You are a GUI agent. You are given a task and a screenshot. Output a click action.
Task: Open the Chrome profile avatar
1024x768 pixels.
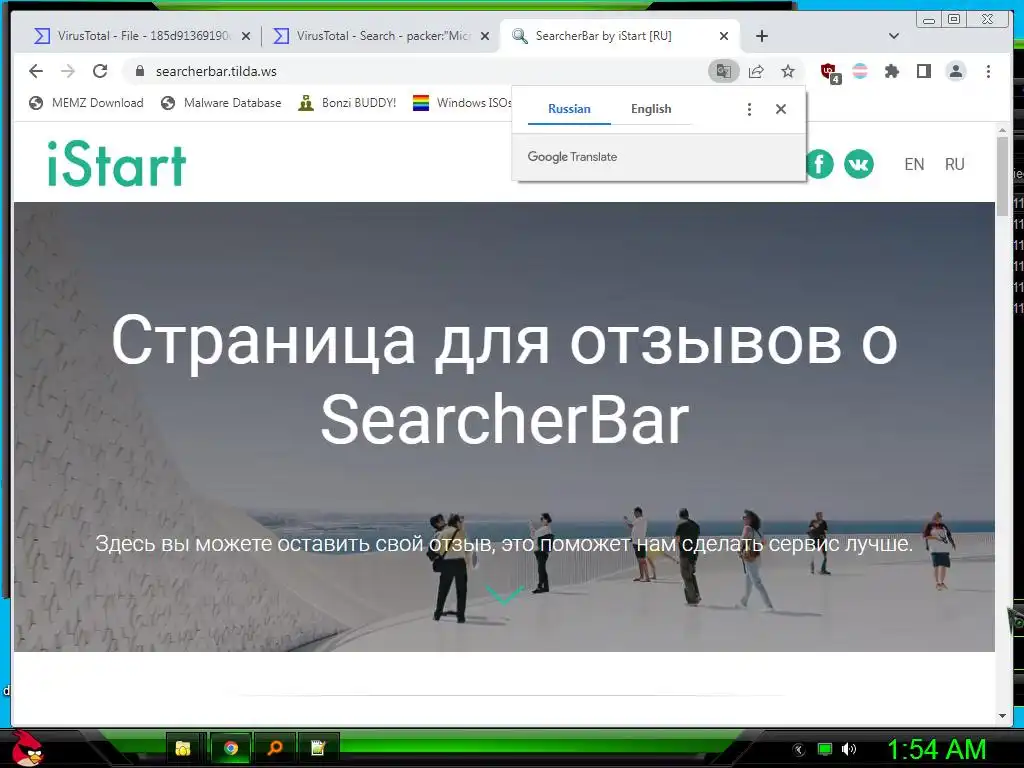click(x=956, y=71)
